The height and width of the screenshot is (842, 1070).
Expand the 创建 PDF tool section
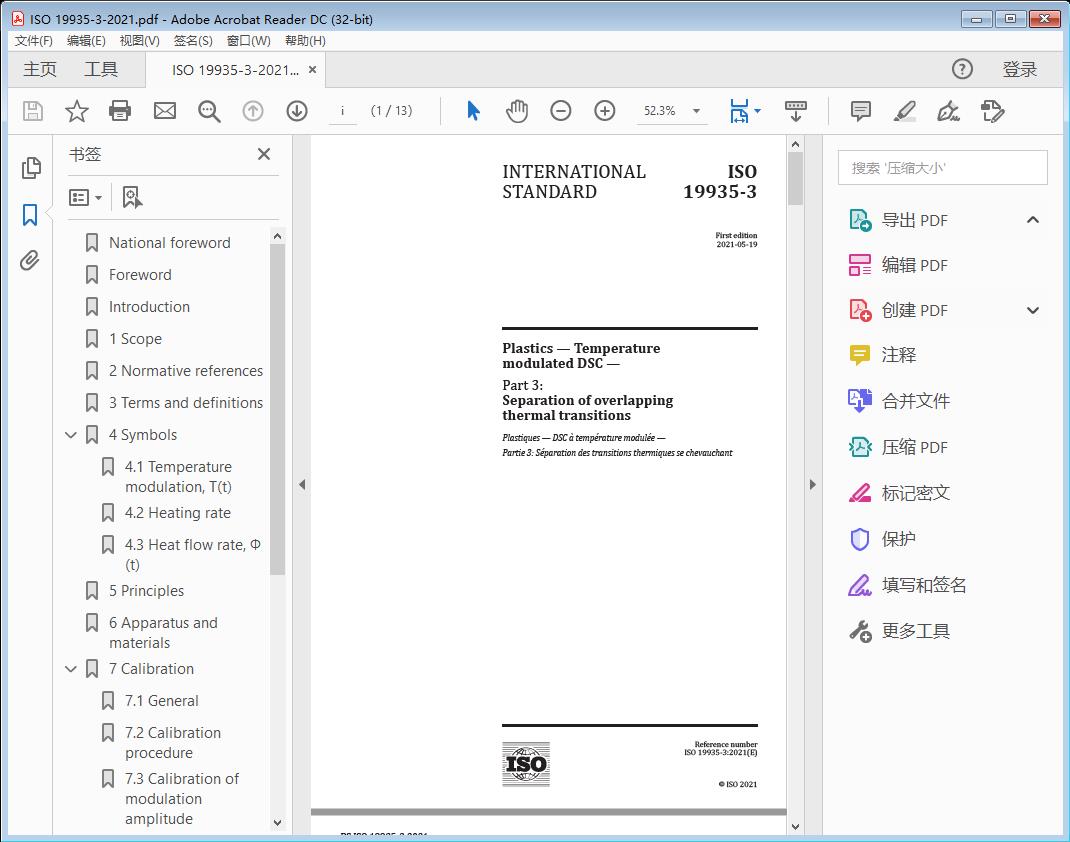tap(1033, 310)
